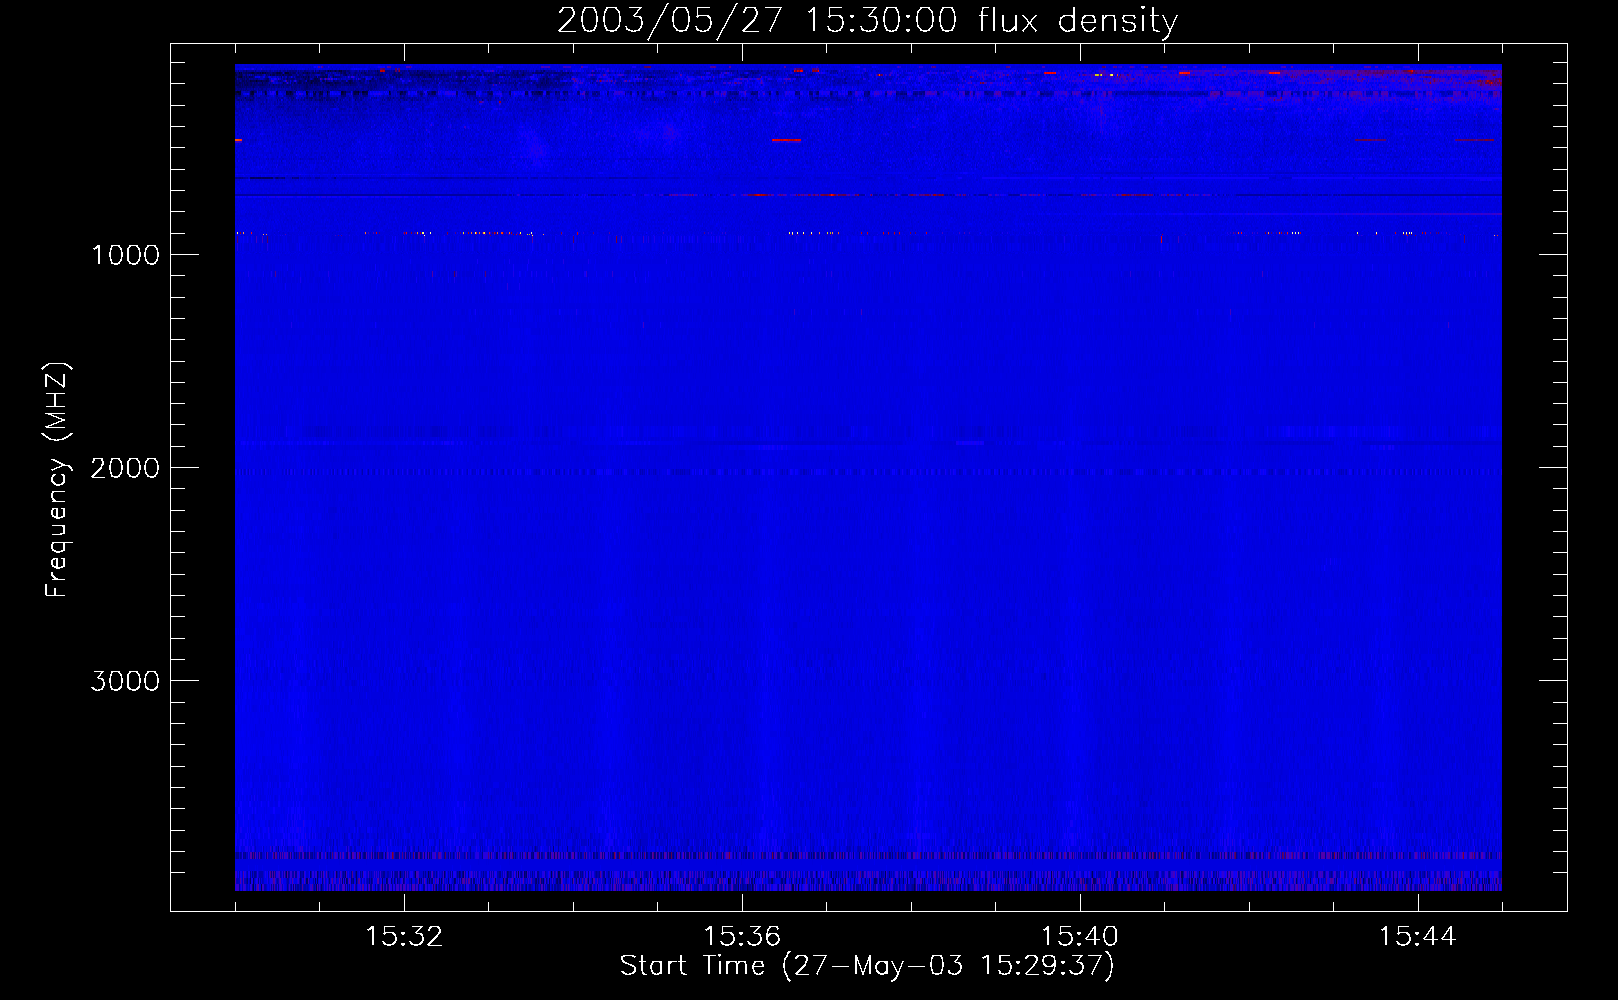
Task: Click the 2000 frequency tick label
Action: click(x=125, y=468)
